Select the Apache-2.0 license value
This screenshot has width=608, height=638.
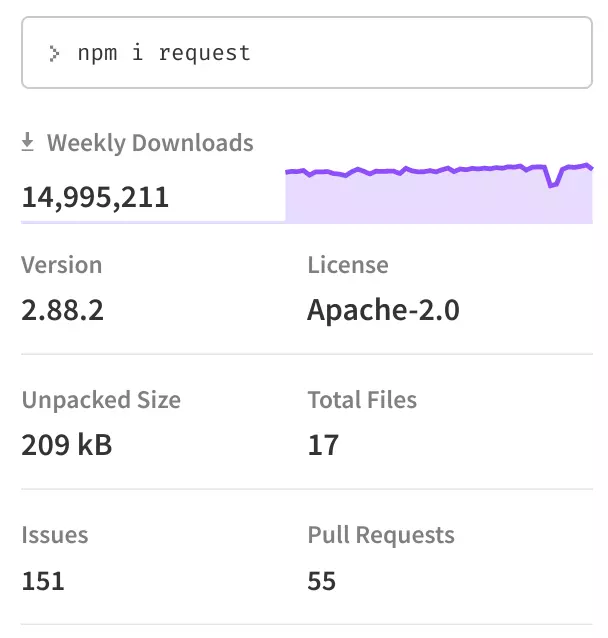coord(383,311)
